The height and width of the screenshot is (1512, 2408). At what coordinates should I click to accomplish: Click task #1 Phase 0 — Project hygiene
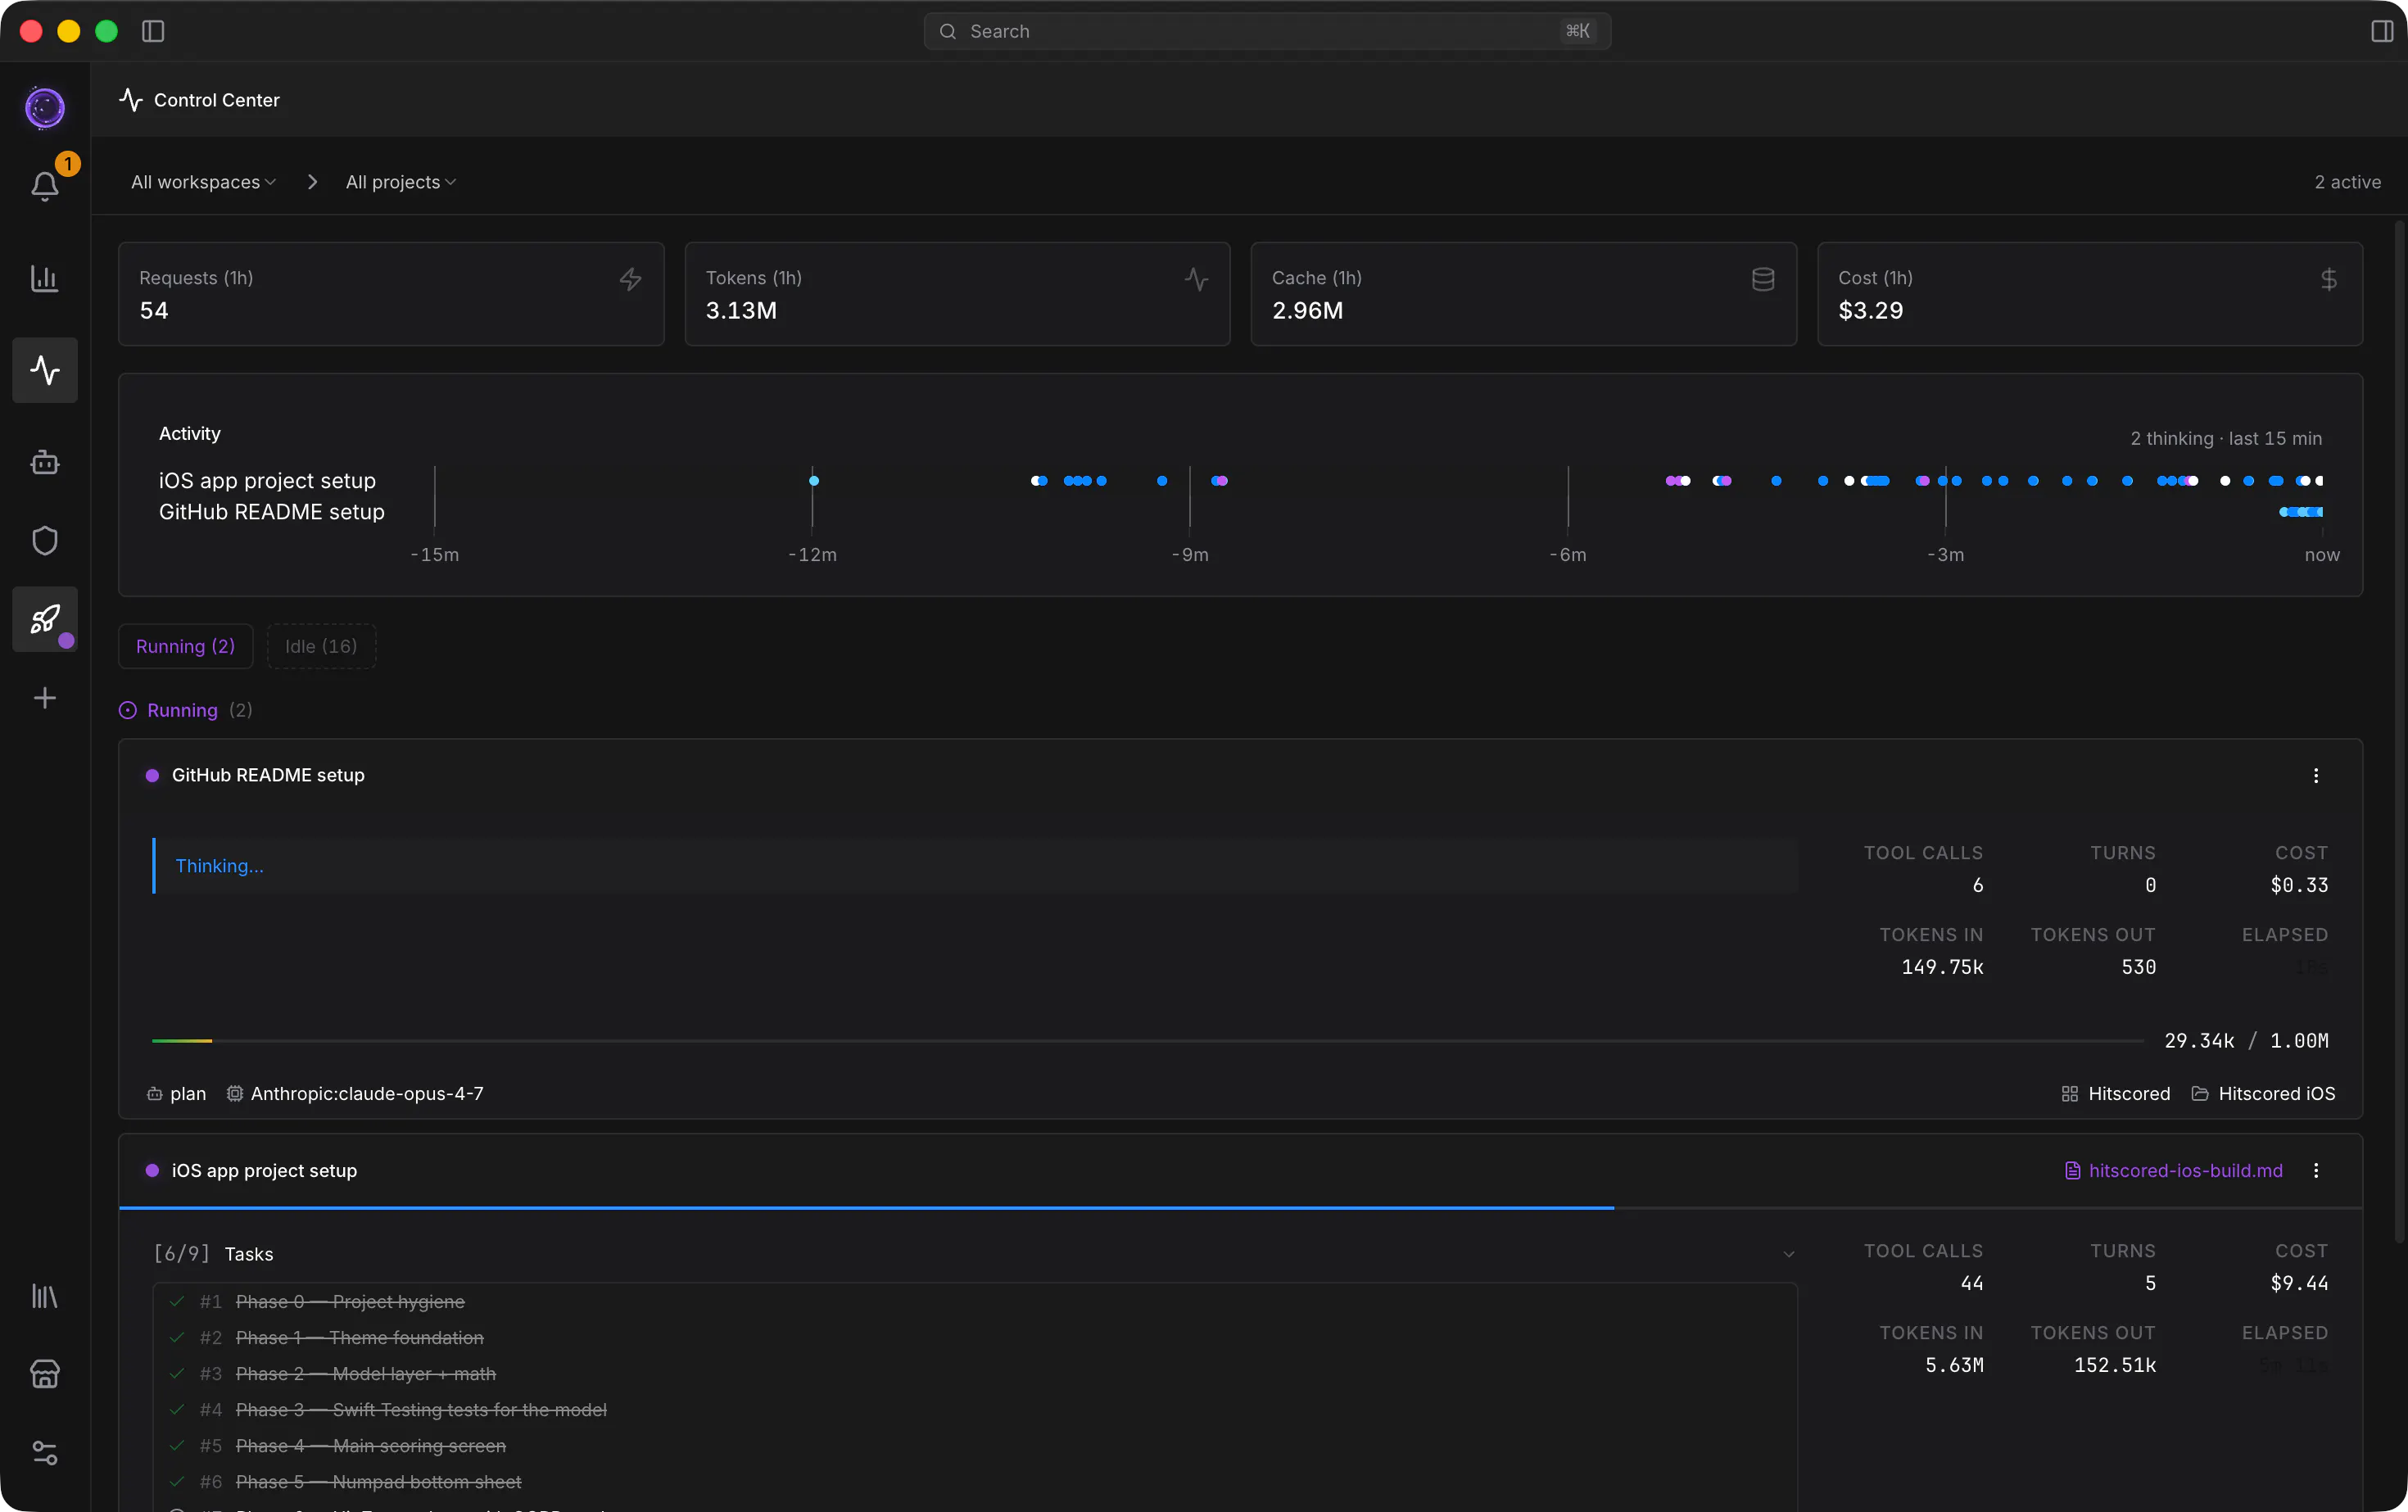coord(350,1302)
